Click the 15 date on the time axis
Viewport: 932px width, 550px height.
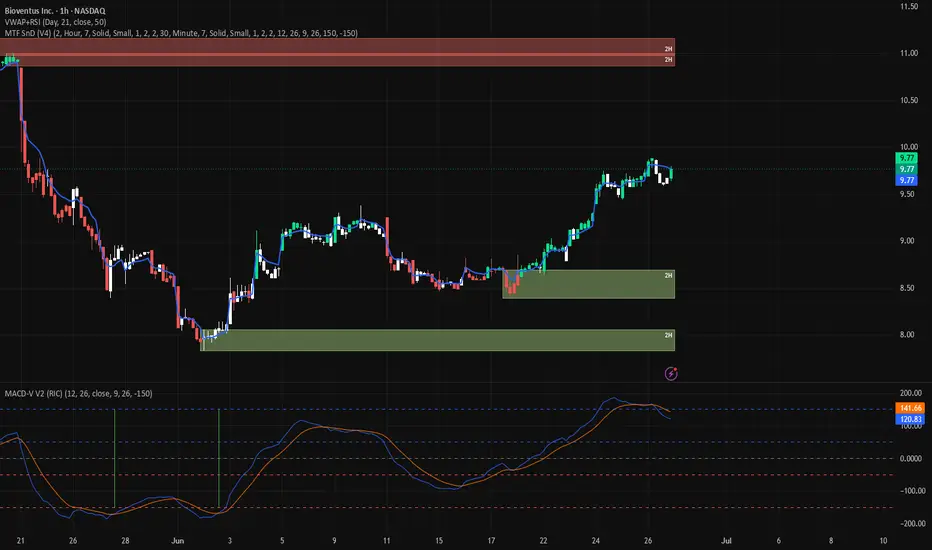coord(439,540)
